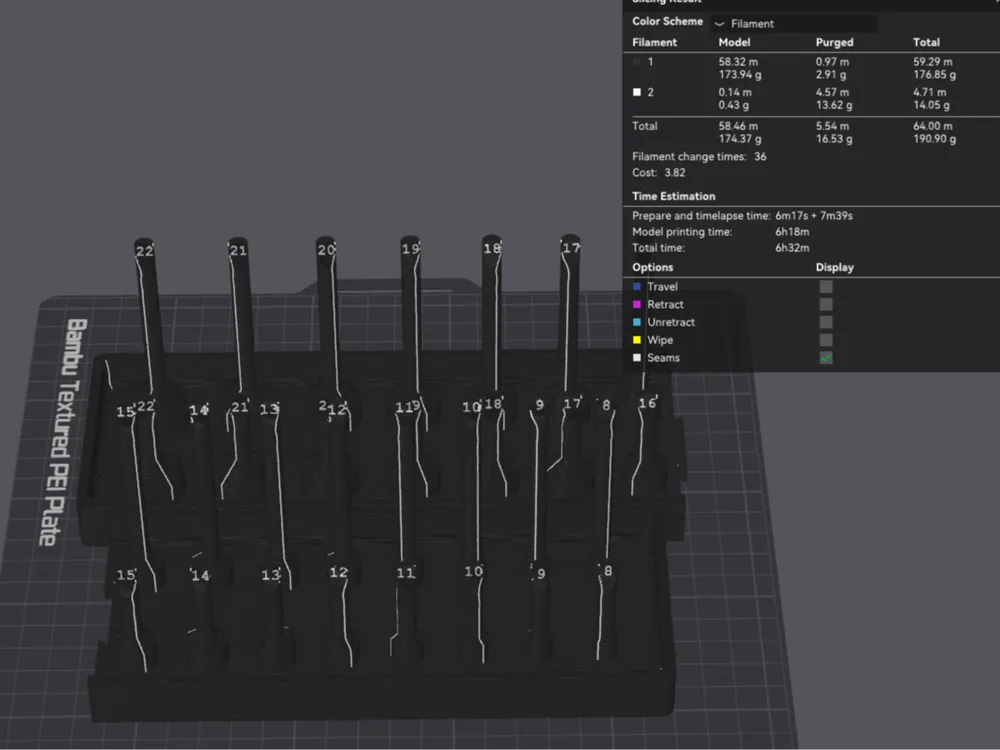Viewport: 1000px width, 750px height.
Task: Open the Color Scheme Filament dropdown
Action: coord(794,24)
